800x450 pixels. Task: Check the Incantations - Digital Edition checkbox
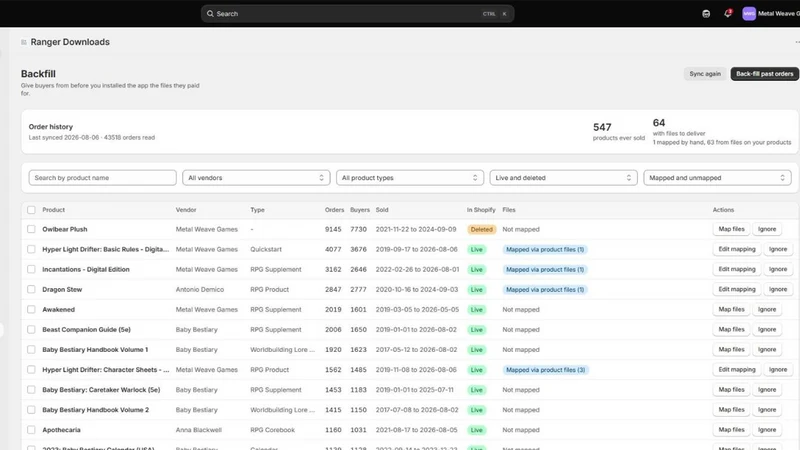click(x=31, y=269)
